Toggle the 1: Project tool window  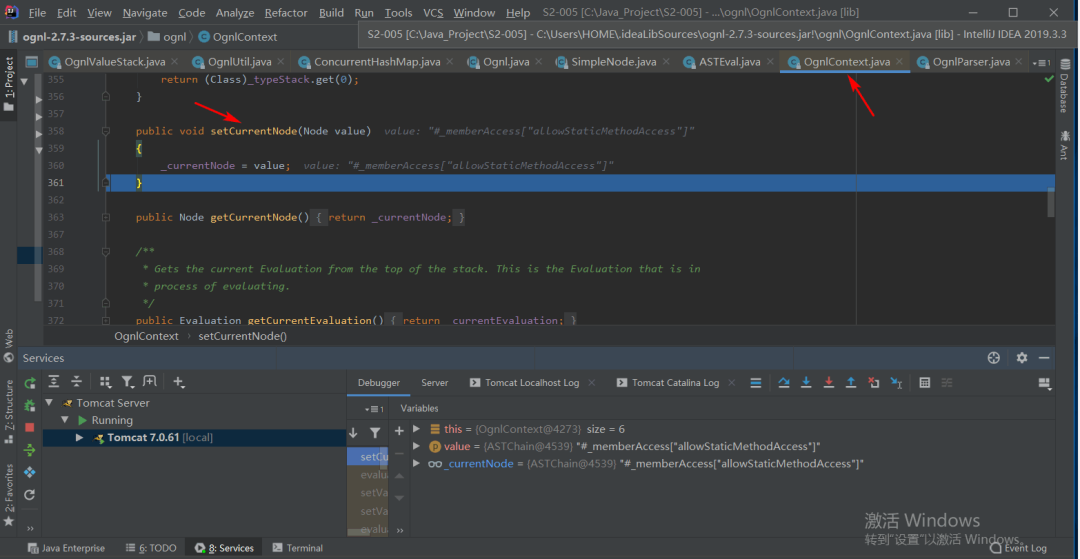point(9,85)
